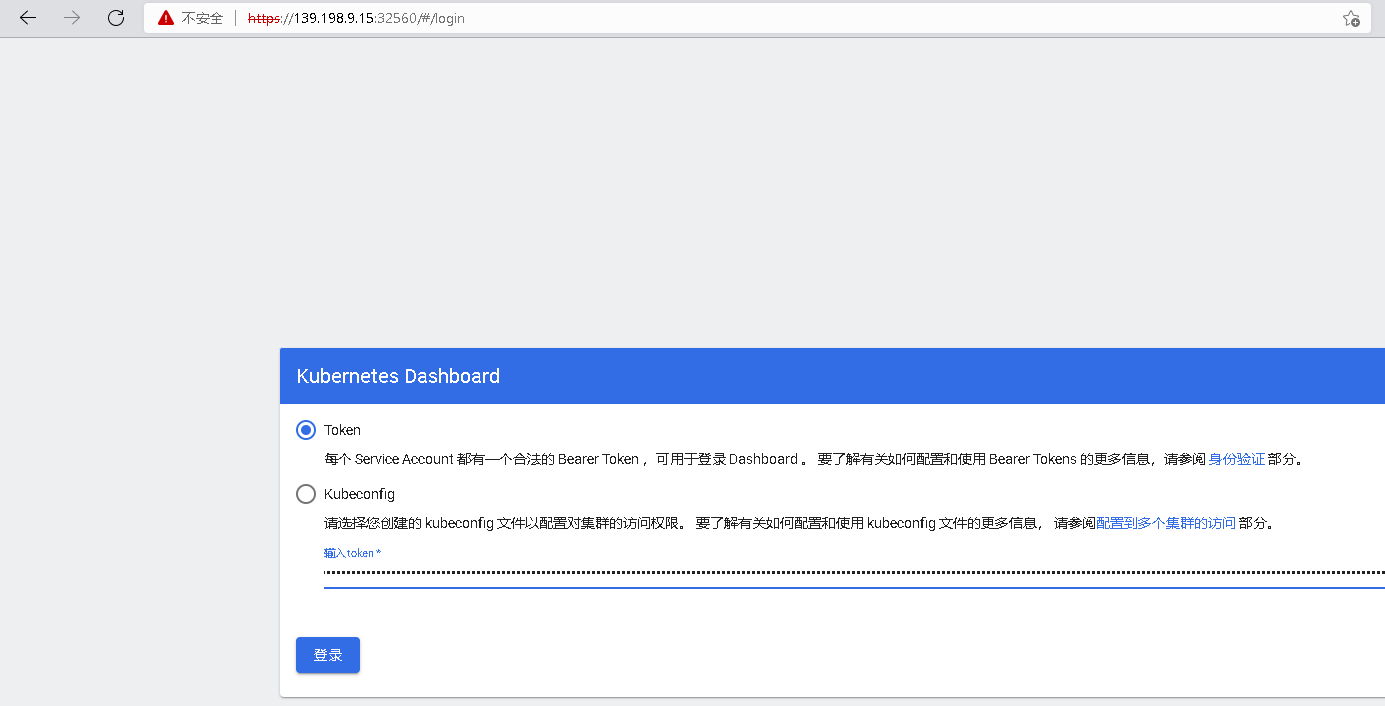Go back with the browser back arrow

(x=28, y=18)
